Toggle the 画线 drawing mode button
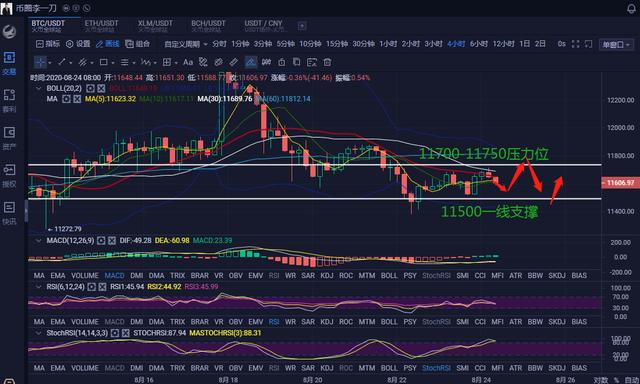Viewport: 640px width, 384px height. click(108, 44)
